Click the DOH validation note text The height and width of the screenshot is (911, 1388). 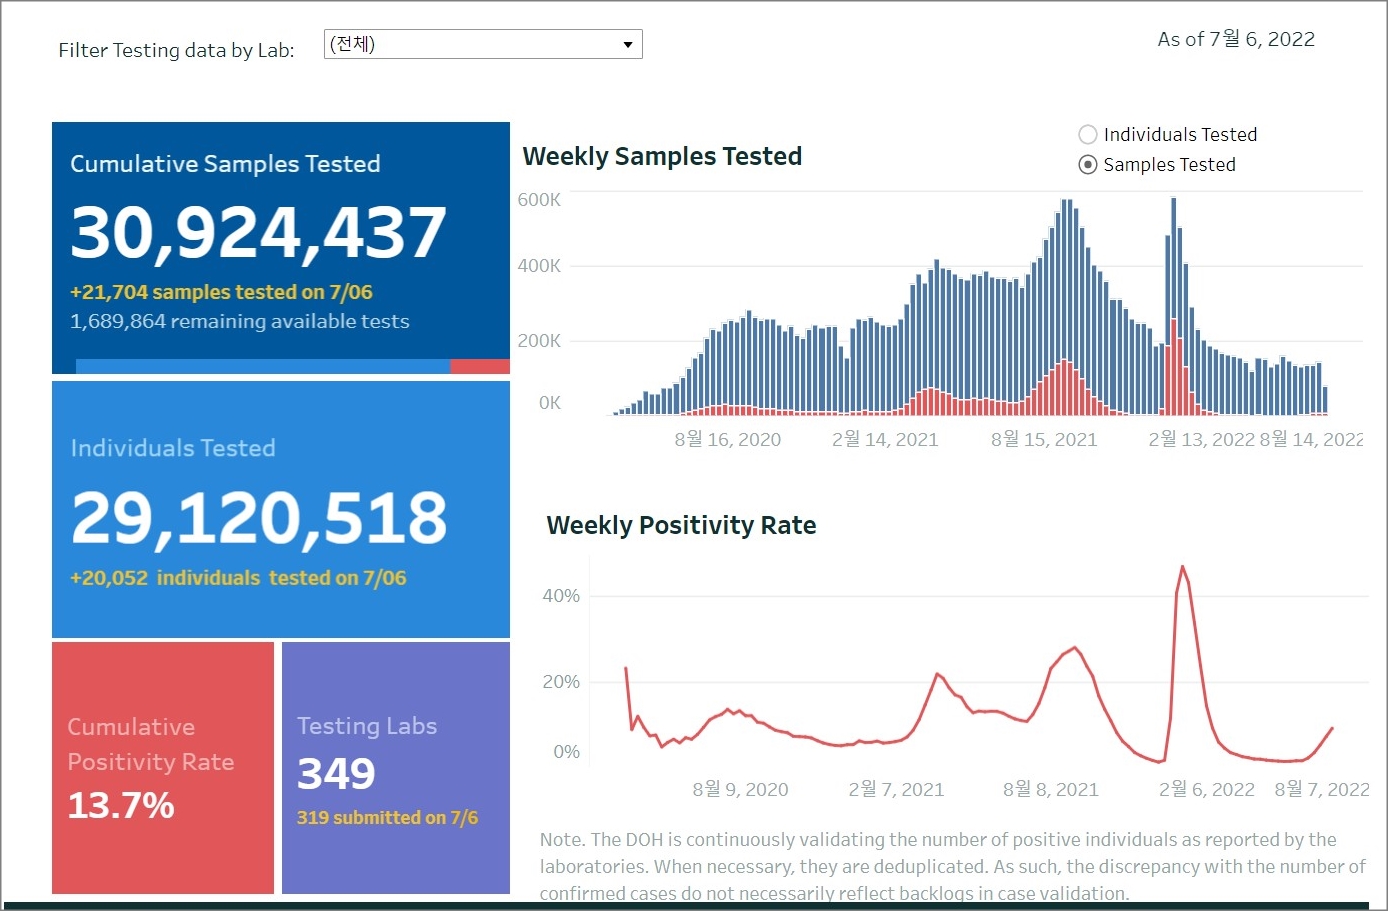(x=953, y=866)
